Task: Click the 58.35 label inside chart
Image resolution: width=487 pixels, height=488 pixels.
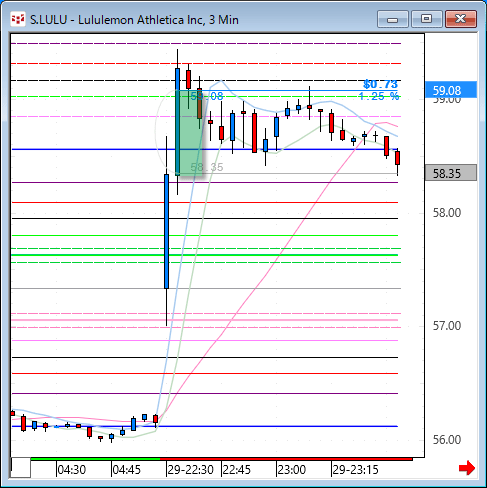Action: pos(207,167)
